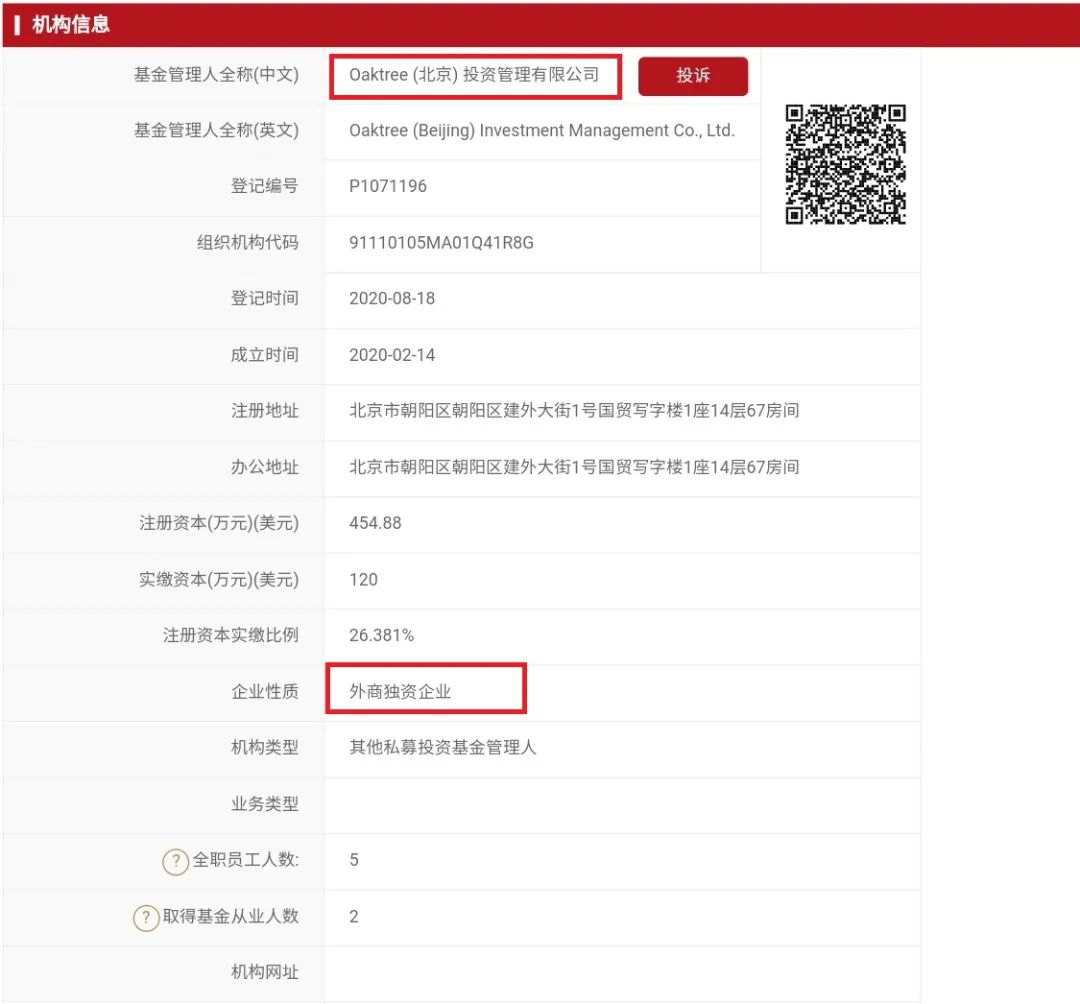
Task: Click the QR code image
Action: (x=845, y=164)
